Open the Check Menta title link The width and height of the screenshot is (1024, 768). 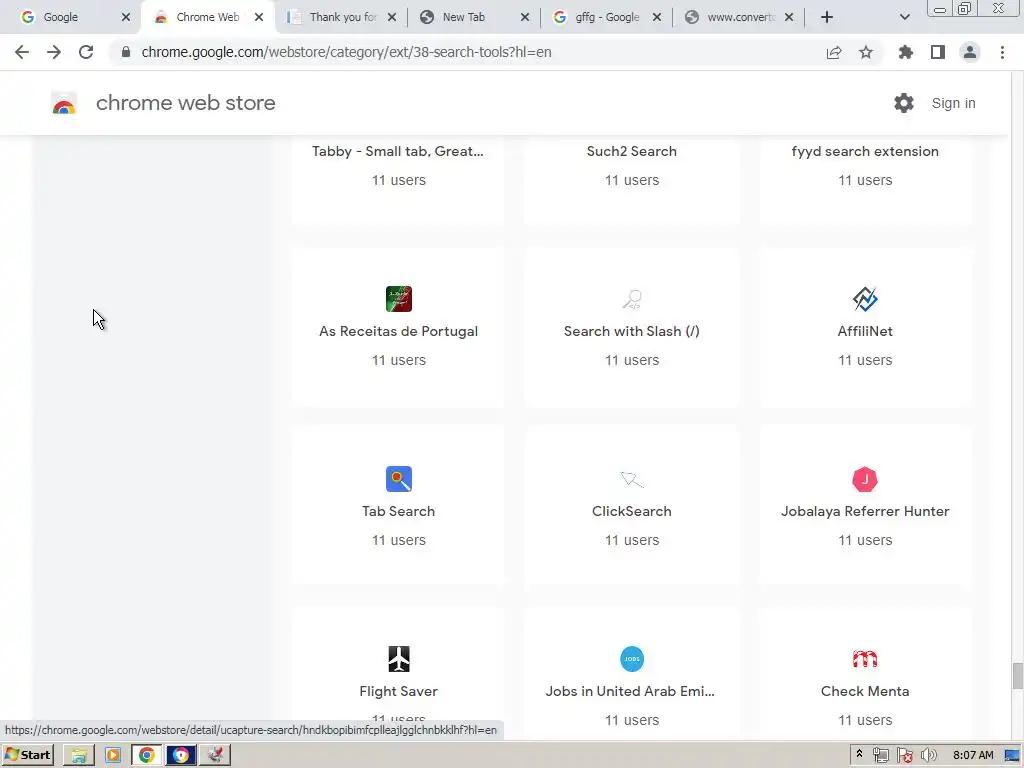(x=865, y=691)
